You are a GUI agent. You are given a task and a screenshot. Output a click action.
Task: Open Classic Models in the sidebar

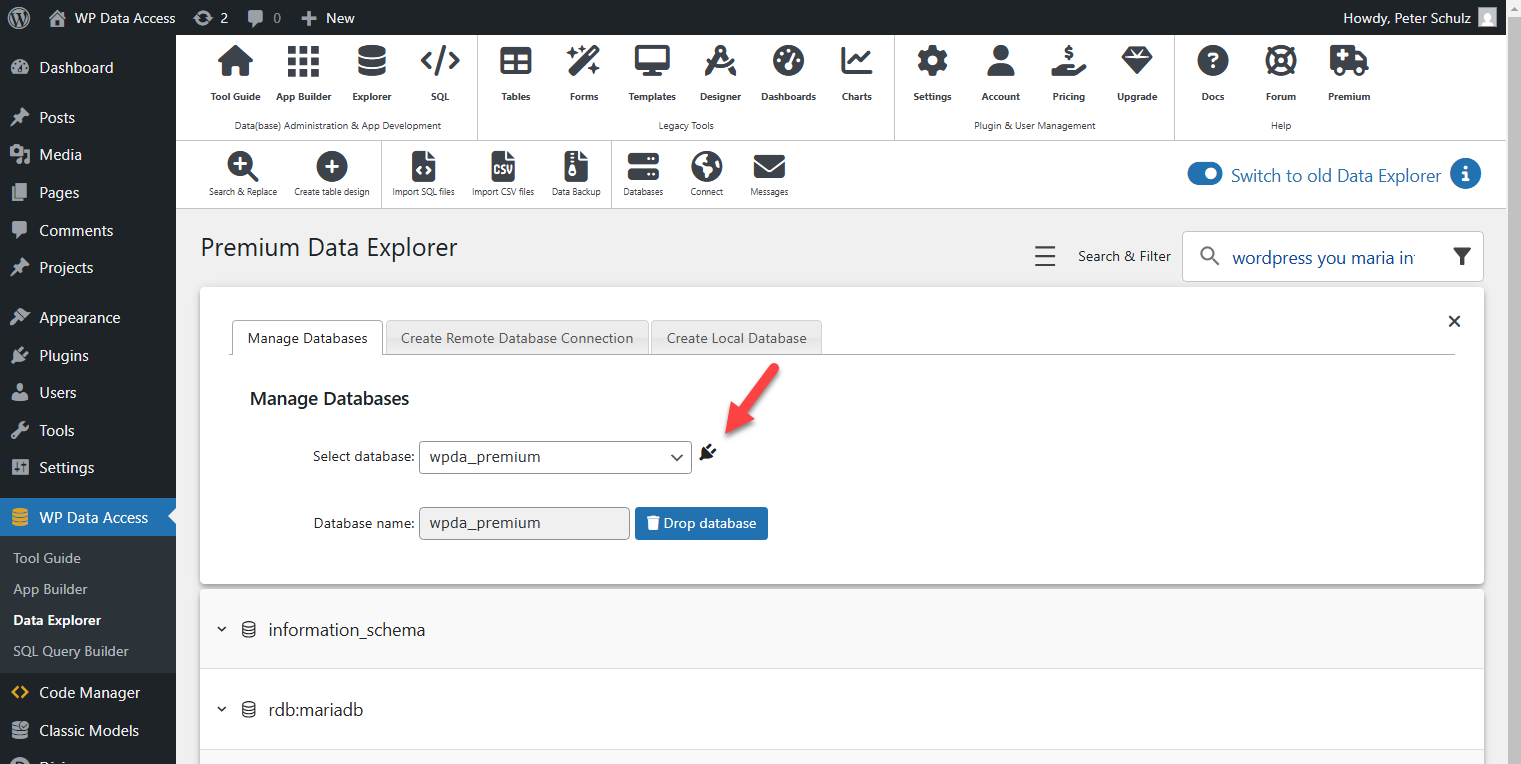pos(89,731)
